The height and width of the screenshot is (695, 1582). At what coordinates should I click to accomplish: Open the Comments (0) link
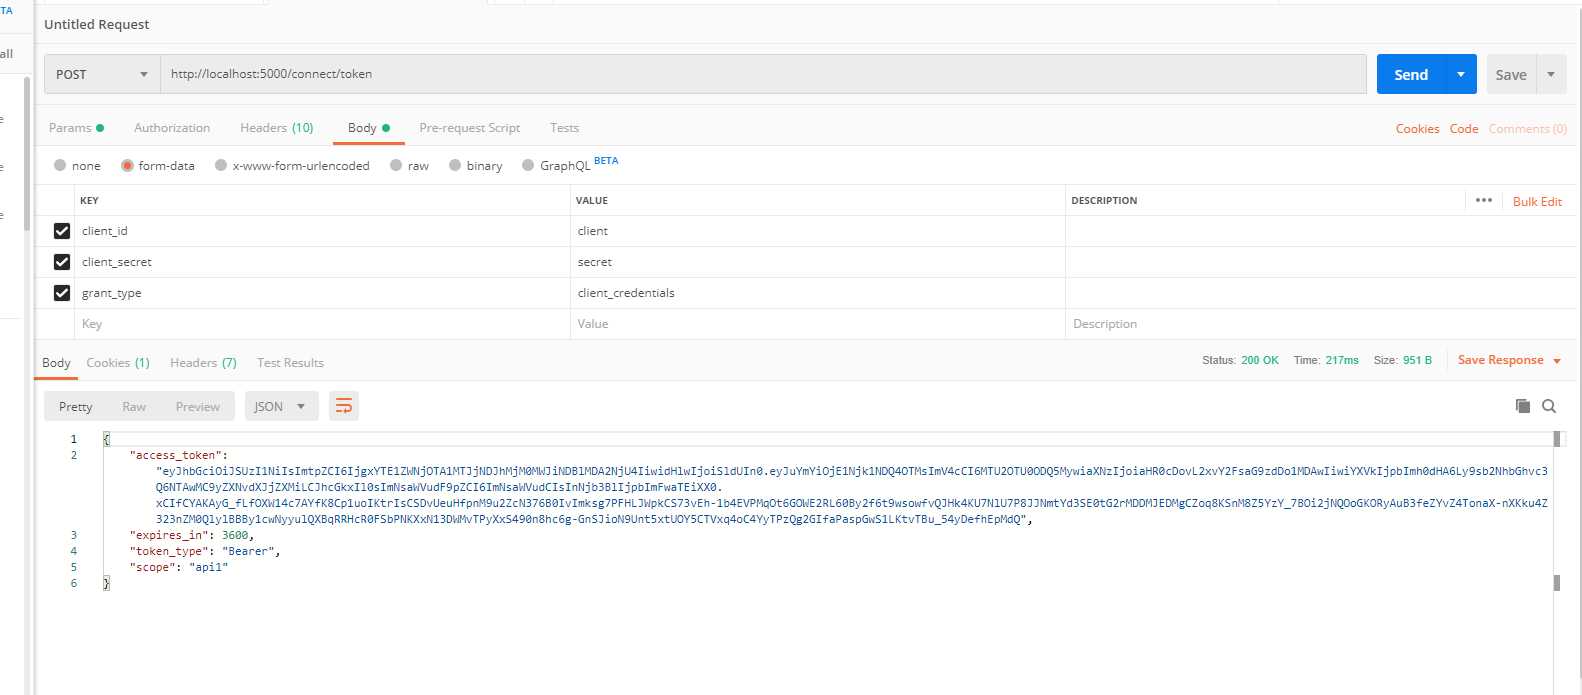click(x=1528, y=128)
